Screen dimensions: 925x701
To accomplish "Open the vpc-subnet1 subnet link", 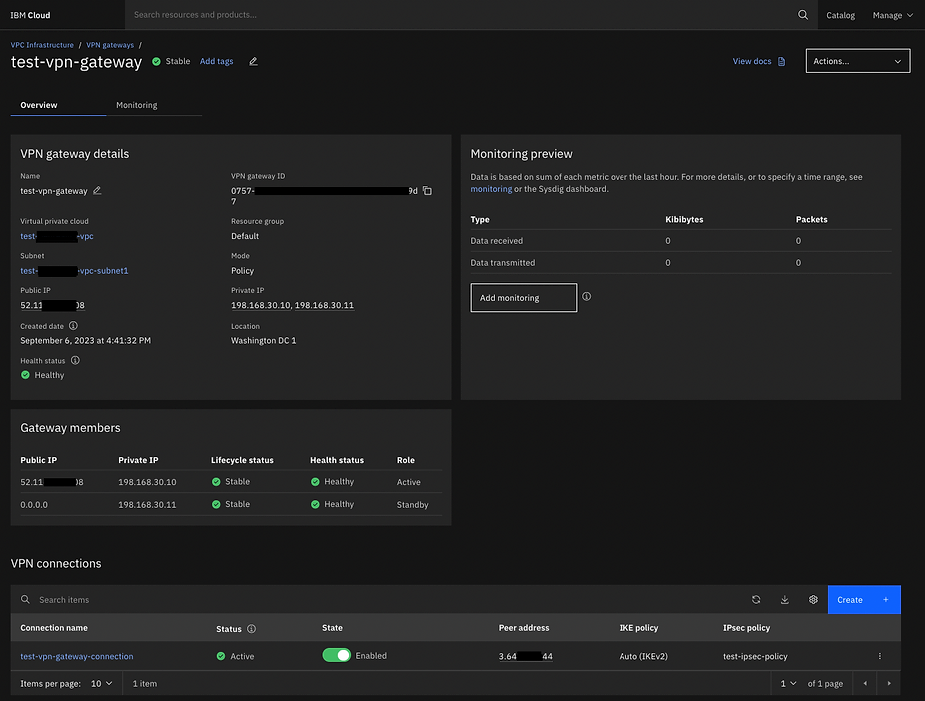I will click(74, 271).
